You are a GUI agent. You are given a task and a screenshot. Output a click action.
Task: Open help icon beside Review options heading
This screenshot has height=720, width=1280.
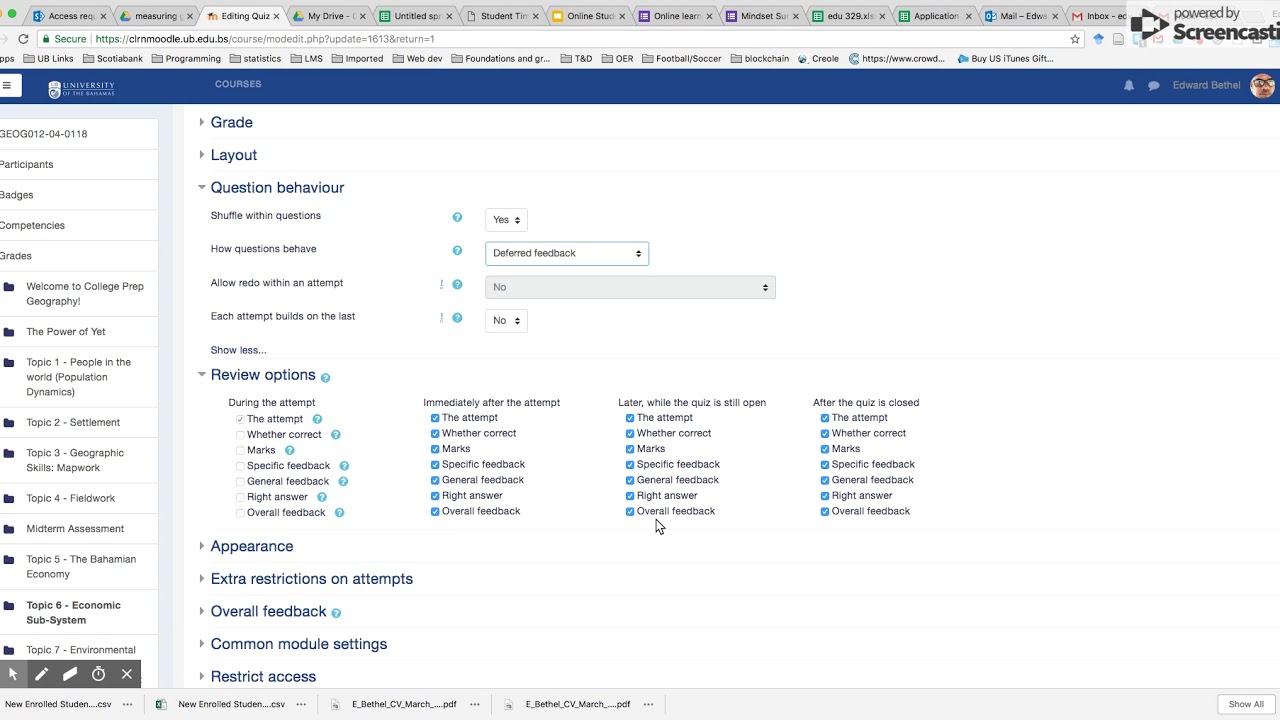(325, 378)
